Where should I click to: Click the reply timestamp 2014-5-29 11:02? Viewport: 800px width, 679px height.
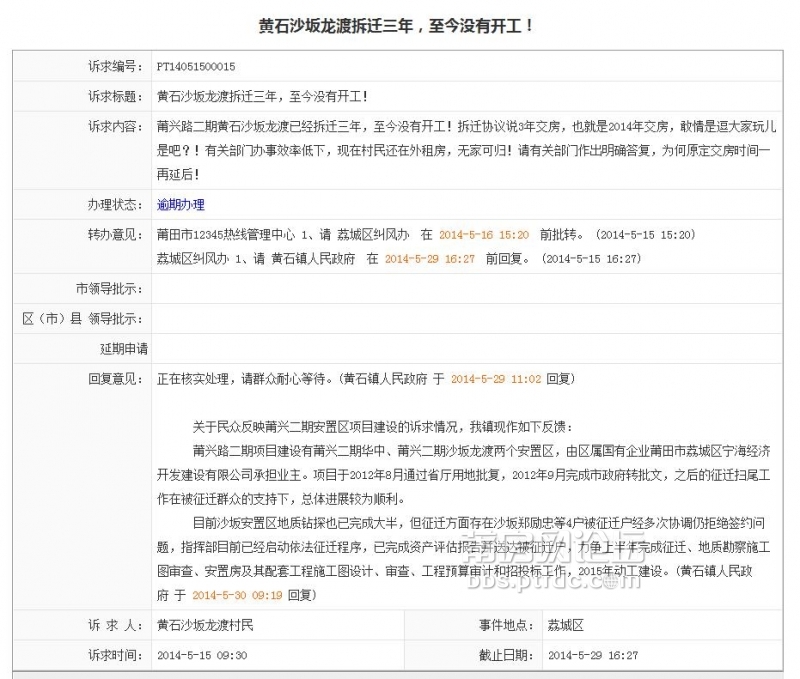click(495, 379)
